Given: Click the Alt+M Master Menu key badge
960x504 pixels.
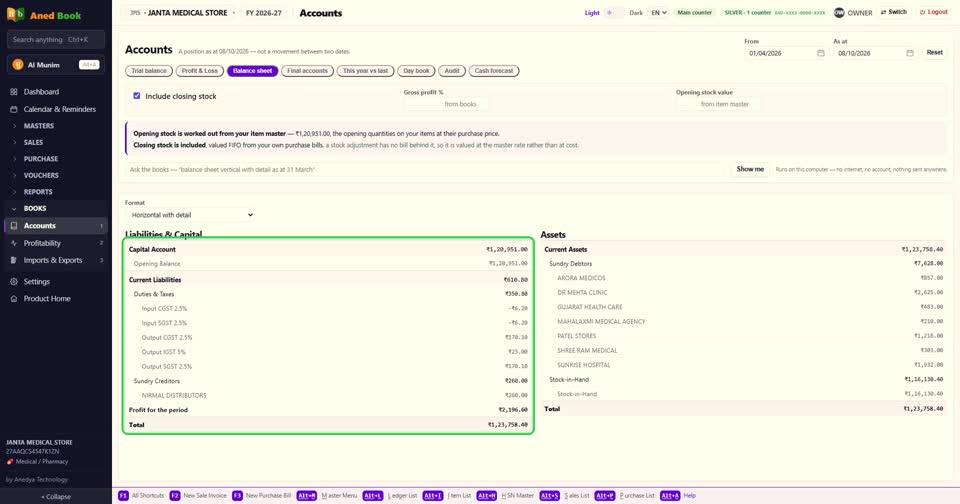Looking at the screenshot, I should tap(307, 495).
